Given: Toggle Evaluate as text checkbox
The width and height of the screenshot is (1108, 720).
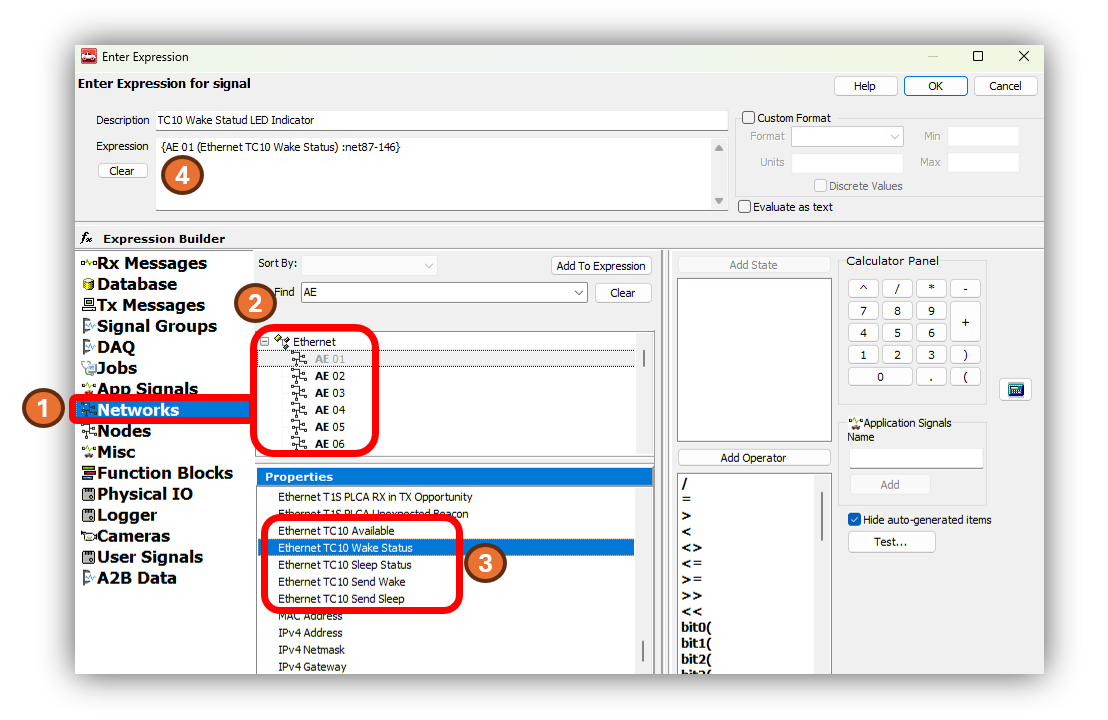Looking at the screenshot, I should coord(744,207).
